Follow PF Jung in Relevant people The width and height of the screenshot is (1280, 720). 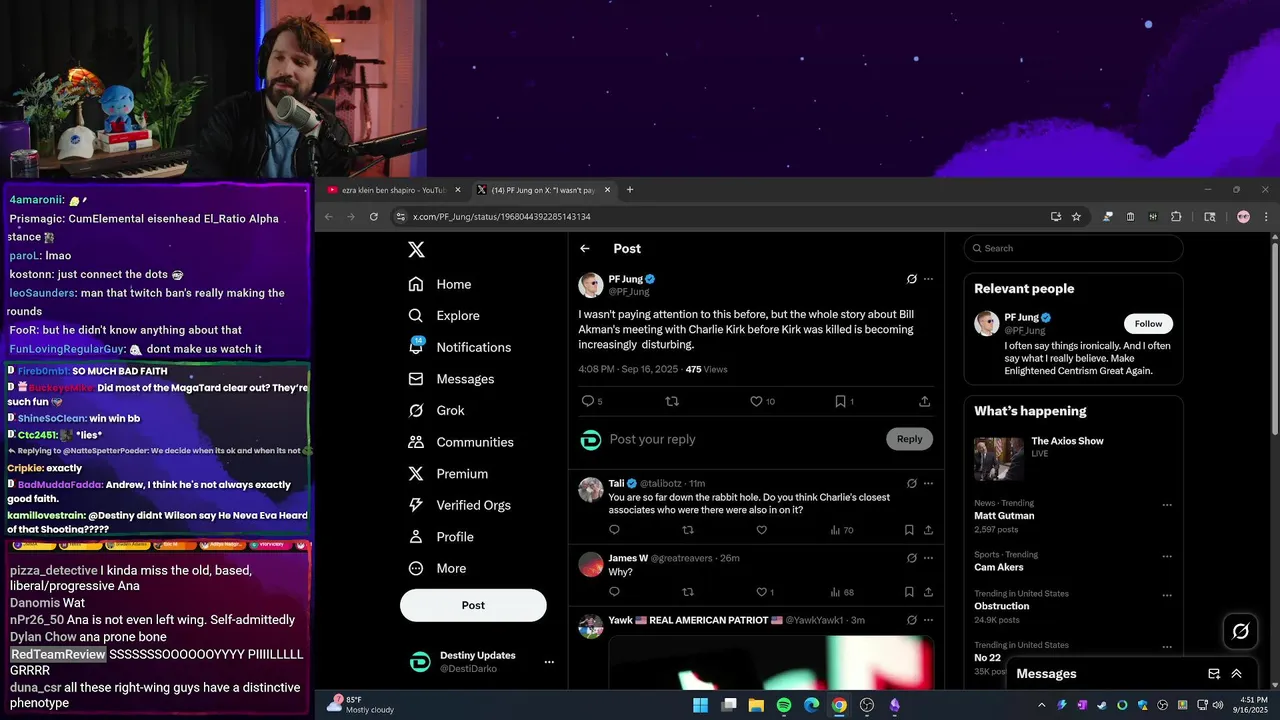[x=1148, y=324]
